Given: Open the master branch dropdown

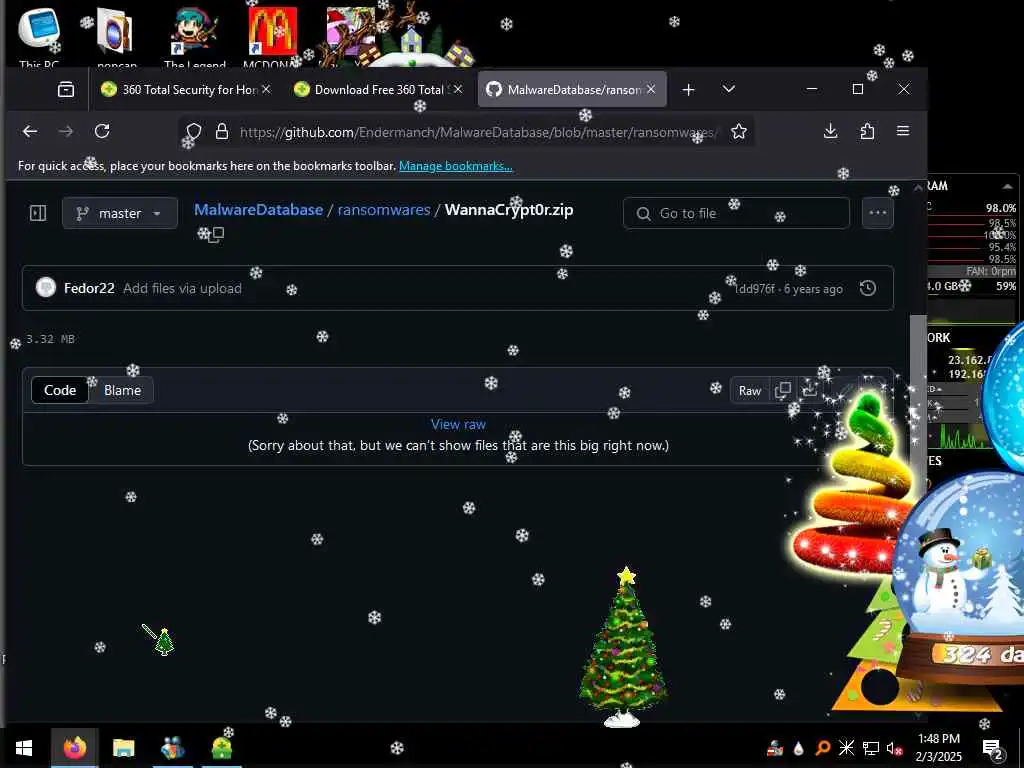Looking at the screenshot, I should pyautogui.click(x=120, y=213).
